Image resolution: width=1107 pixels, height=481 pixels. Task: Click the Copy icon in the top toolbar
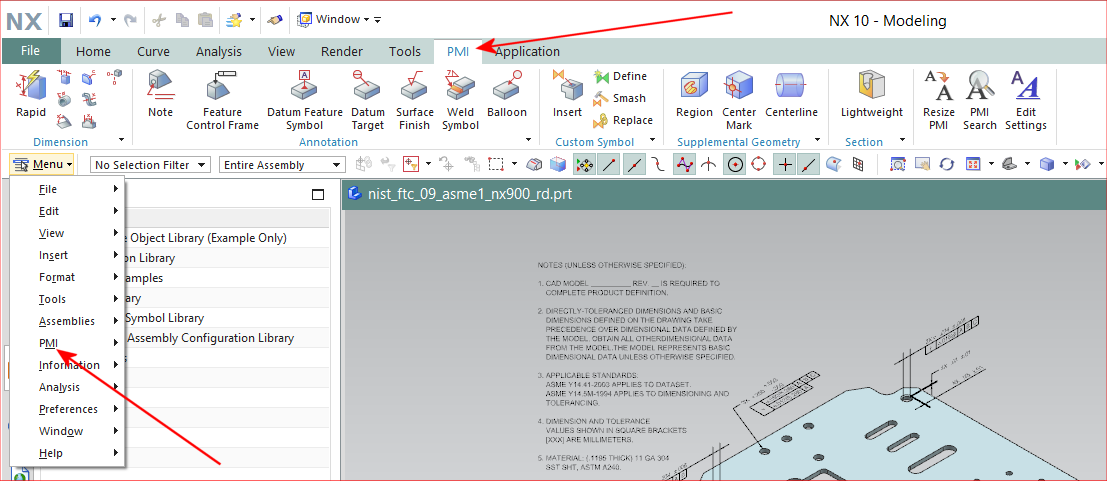pyautogui.click(x=182, y=20)
